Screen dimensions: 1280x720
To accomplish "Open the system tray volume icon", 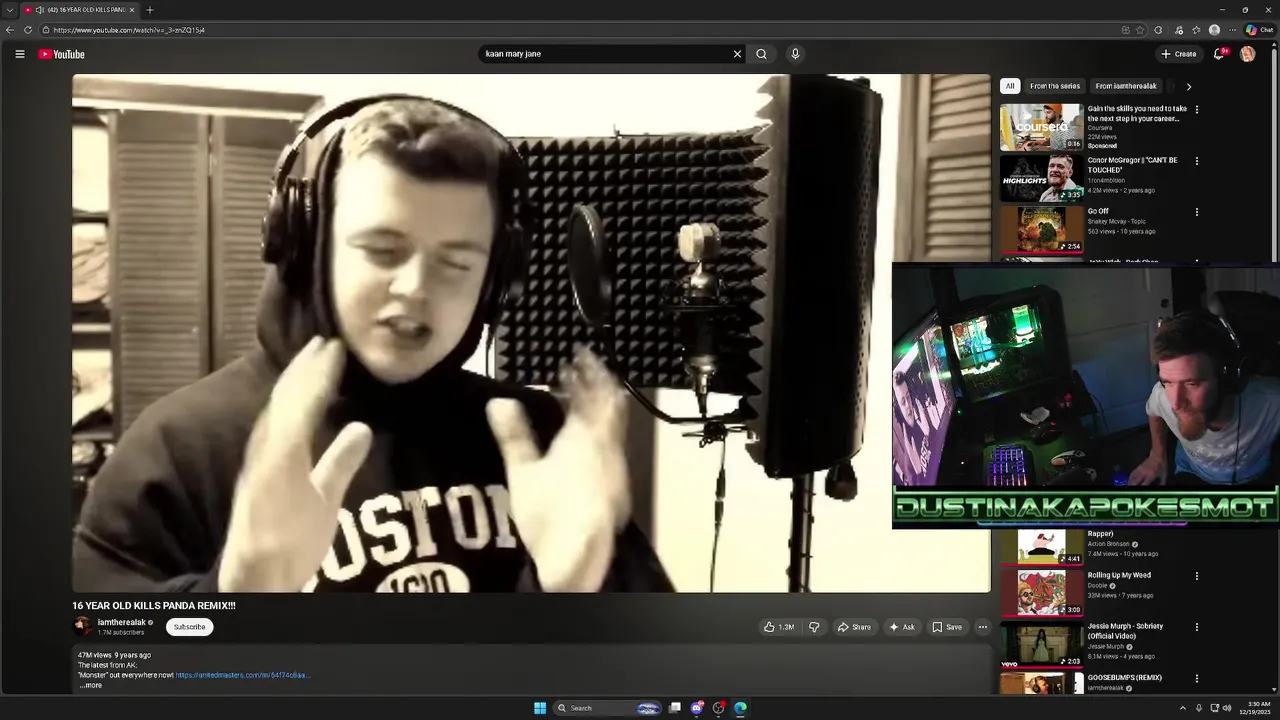I will 1227,708.
